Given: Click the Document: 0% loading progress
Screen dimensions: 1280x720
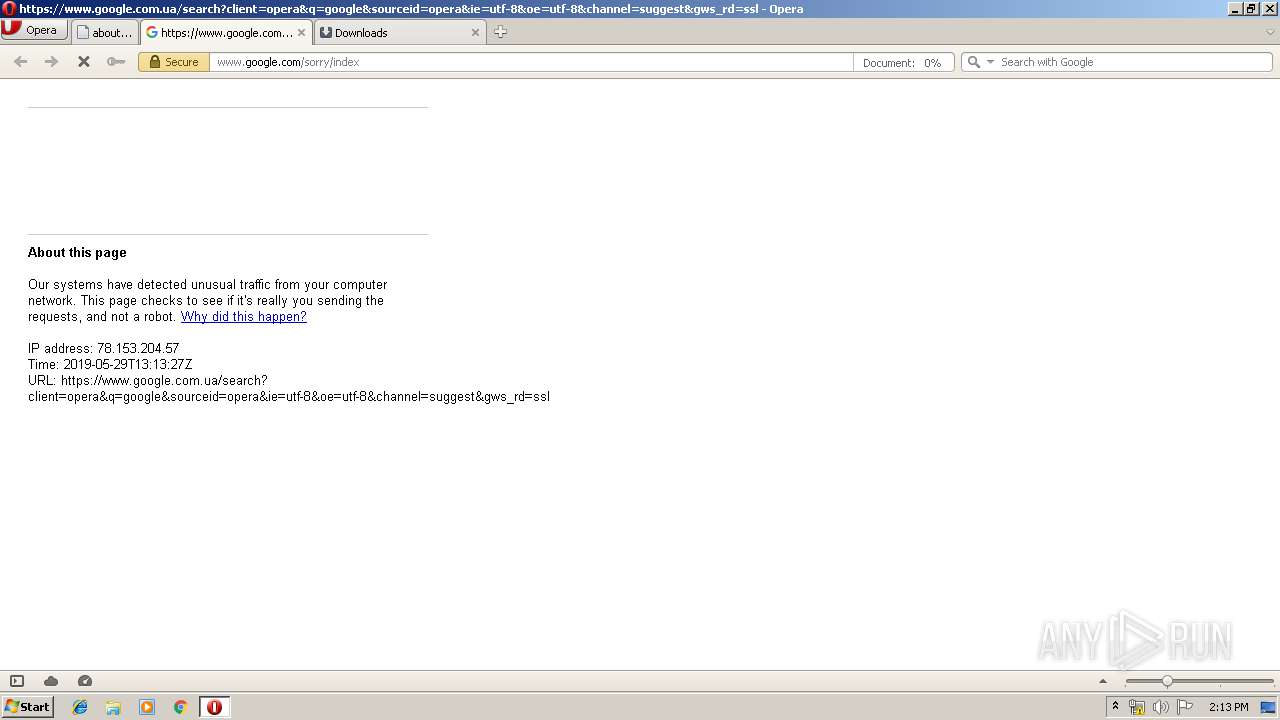Looking at the screenshot, I should click(903, 62).
